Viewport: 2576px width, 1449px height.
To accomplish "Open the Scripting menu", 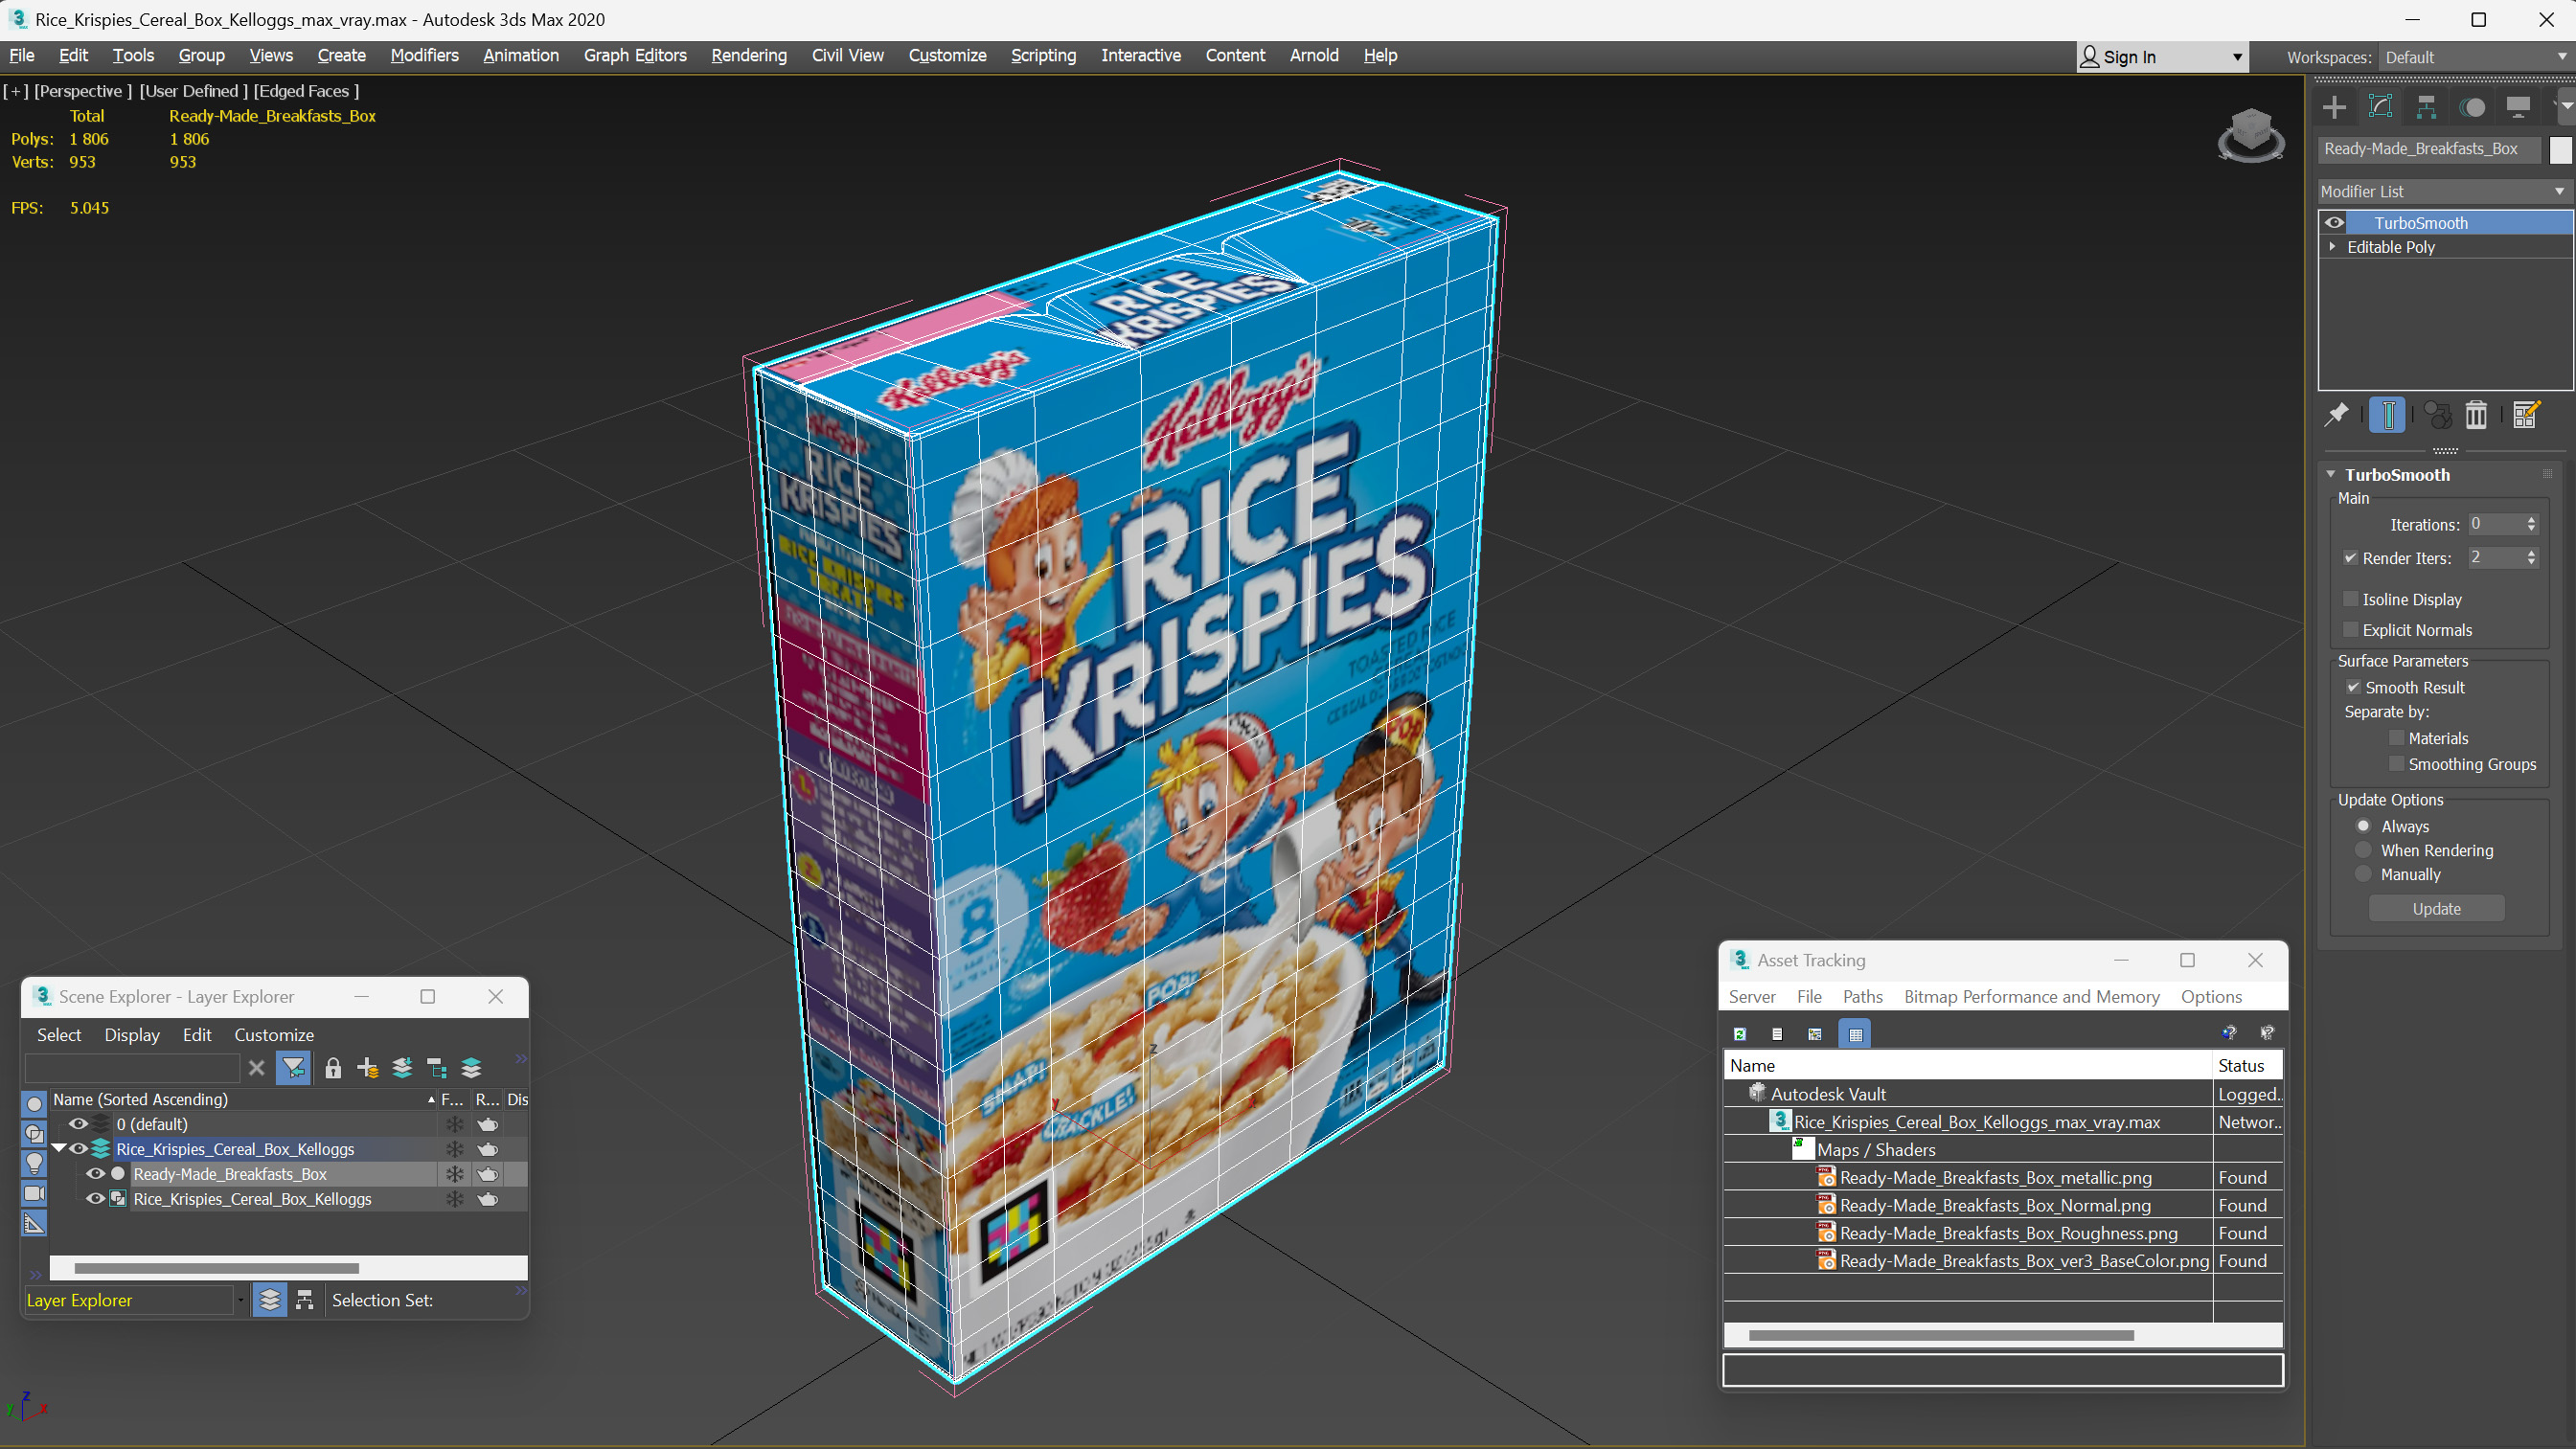I will pos(1043,55).
